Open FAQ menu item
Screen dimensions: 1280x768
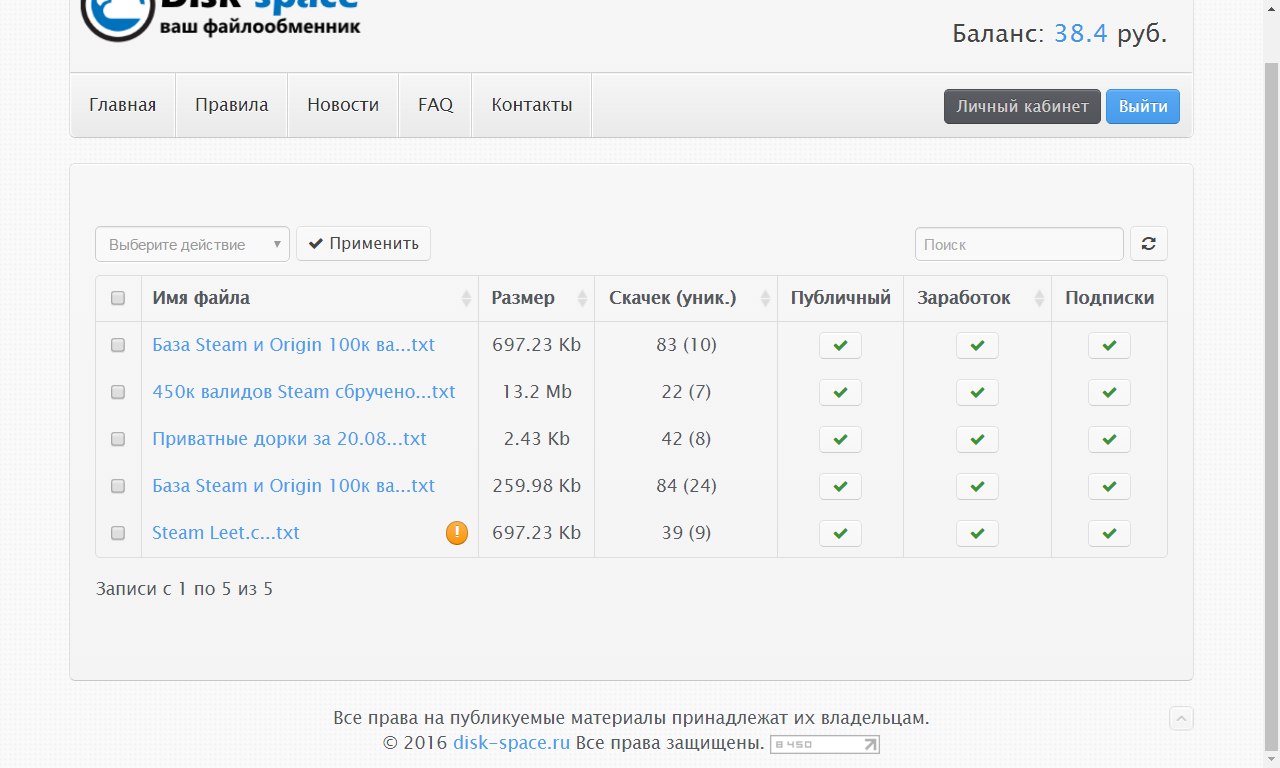pos(436,105)
